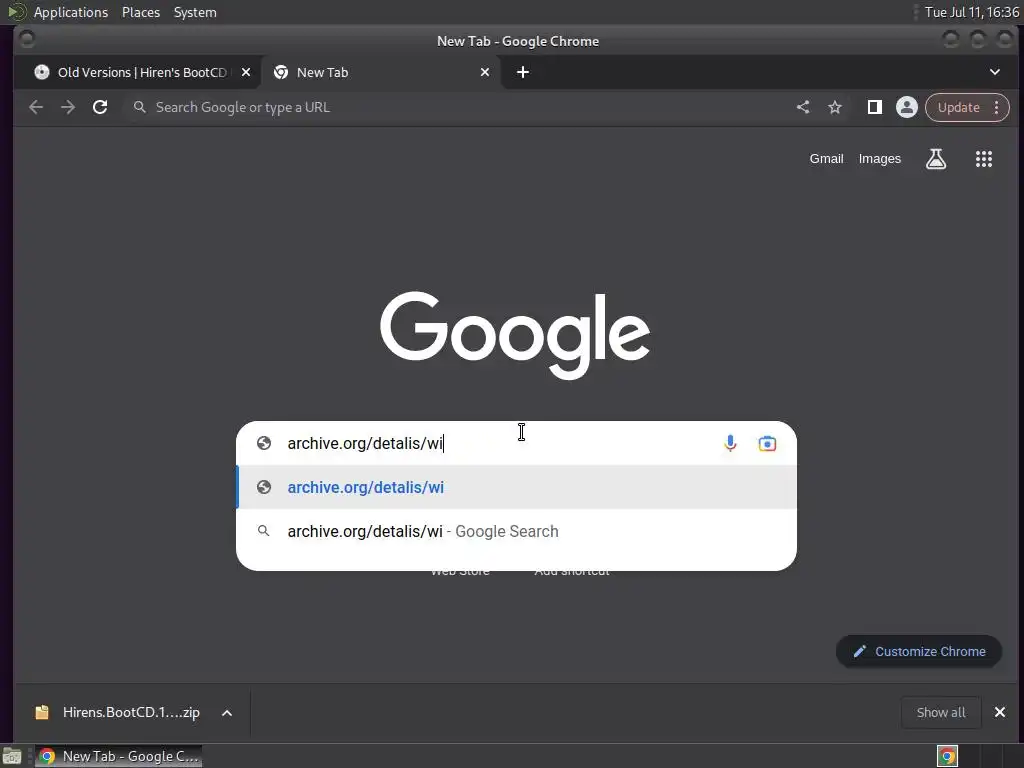Select archive.org/detalis/wi Google Search suggestion

pos(516,531)
